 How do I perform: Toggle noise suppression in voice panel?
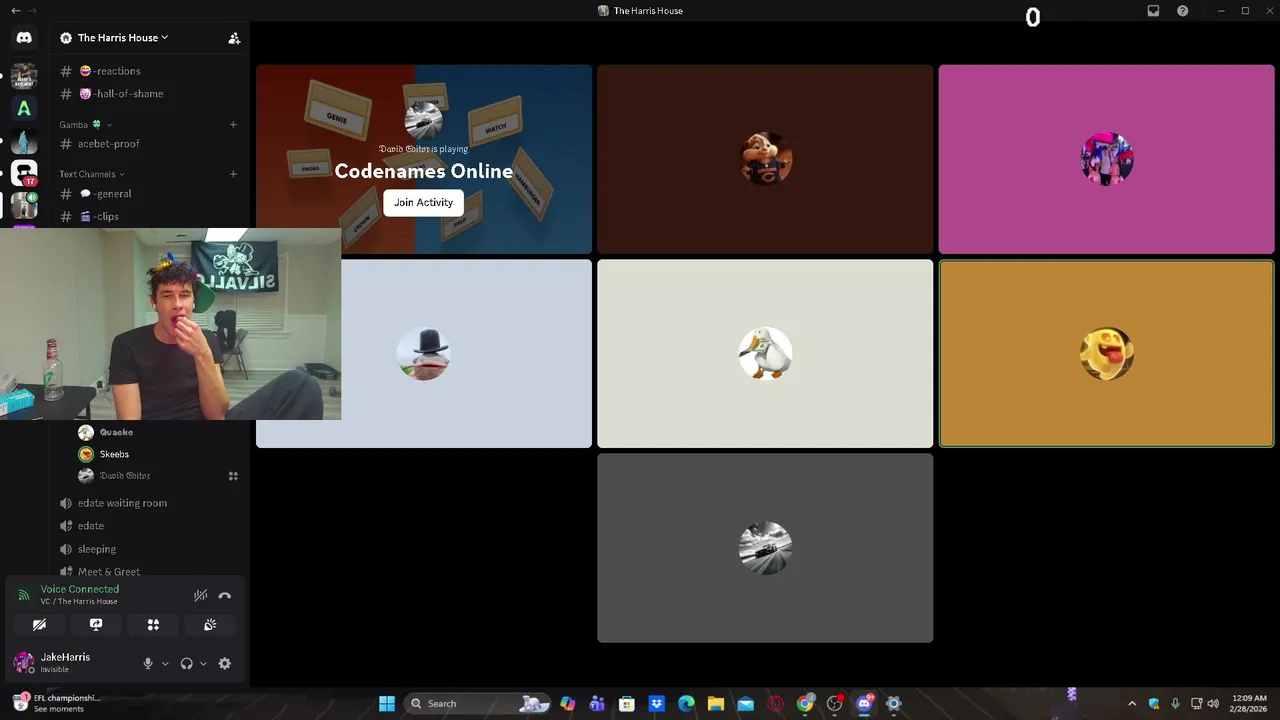200,596
